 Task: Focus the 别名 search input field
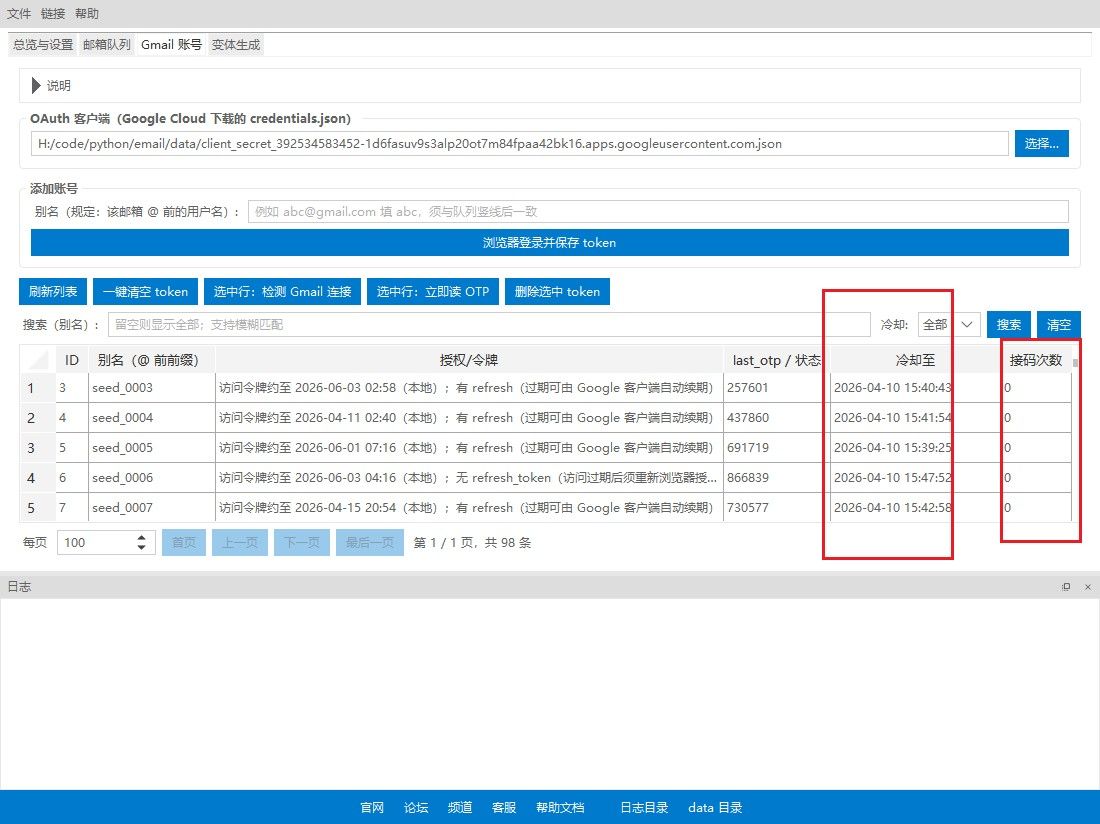pos(488,325)
